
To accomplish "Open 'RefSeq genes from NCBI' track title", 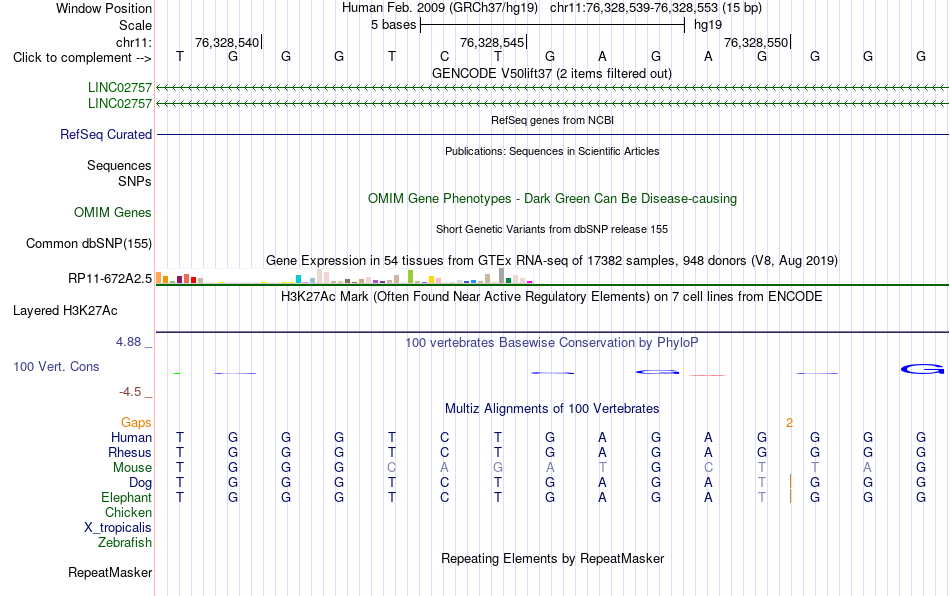I will (x=553, y=121).
